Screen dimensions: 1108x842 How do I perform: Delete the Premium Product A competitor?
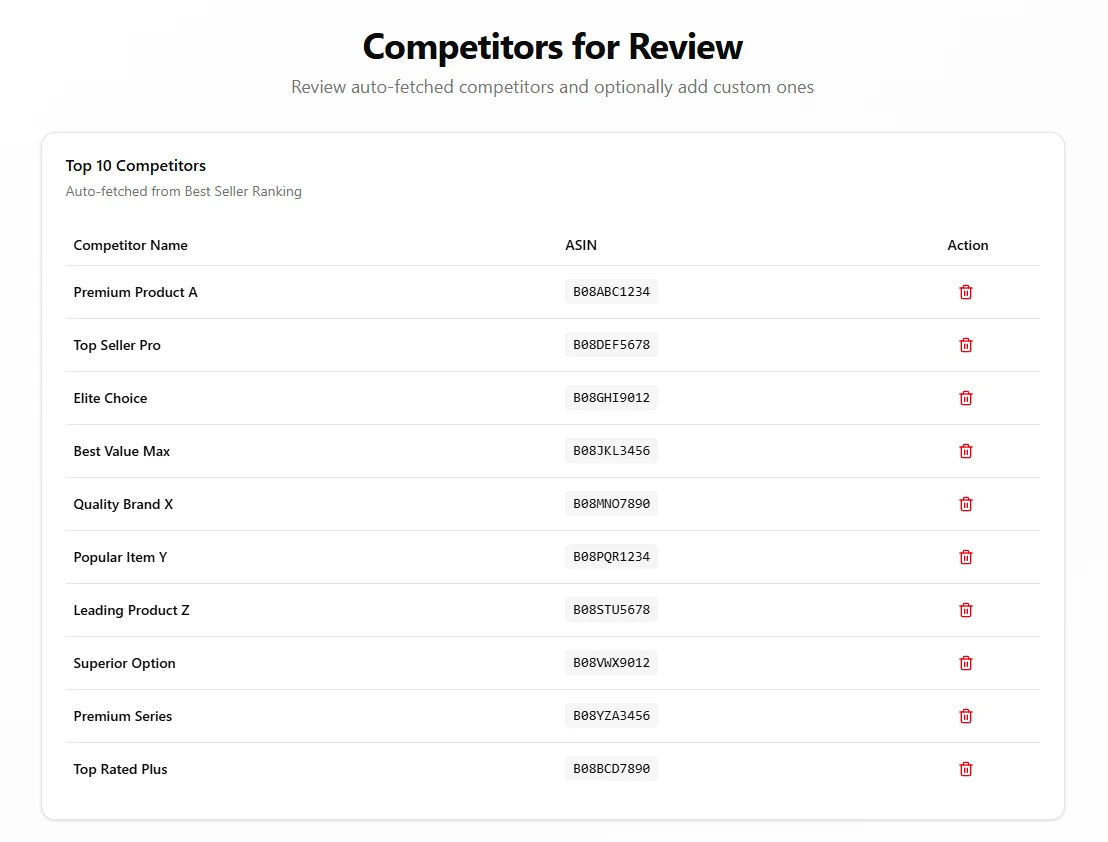coord(965,292)
